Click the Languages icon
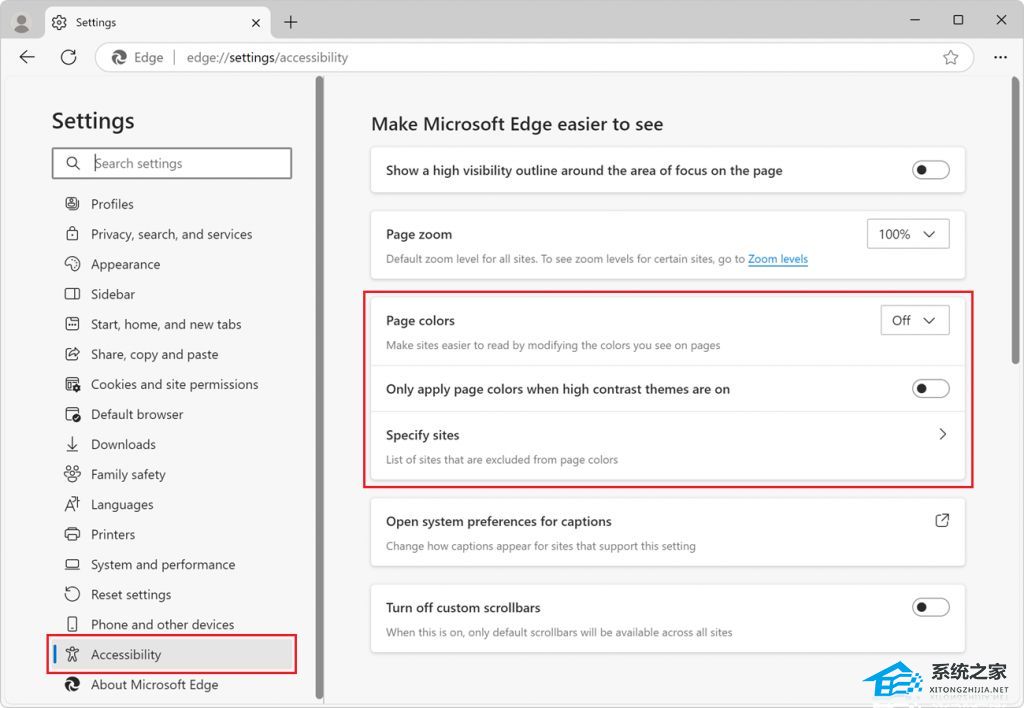Viewport: 1024px width, 708px height. (x=72, y=504)
